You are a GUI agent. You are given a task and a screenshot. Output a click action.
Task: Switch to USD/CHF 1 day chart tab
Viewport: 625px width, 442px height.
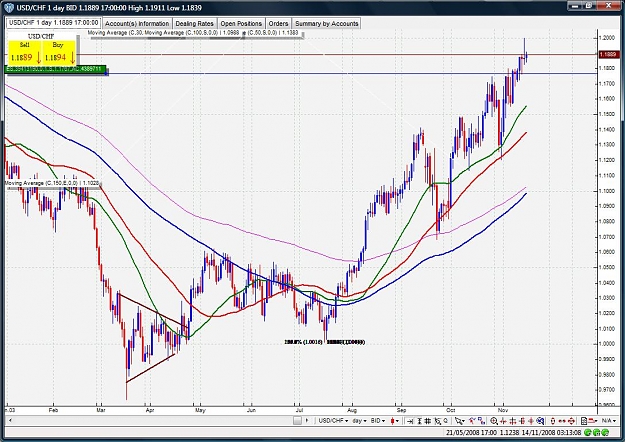coord(53,23)
